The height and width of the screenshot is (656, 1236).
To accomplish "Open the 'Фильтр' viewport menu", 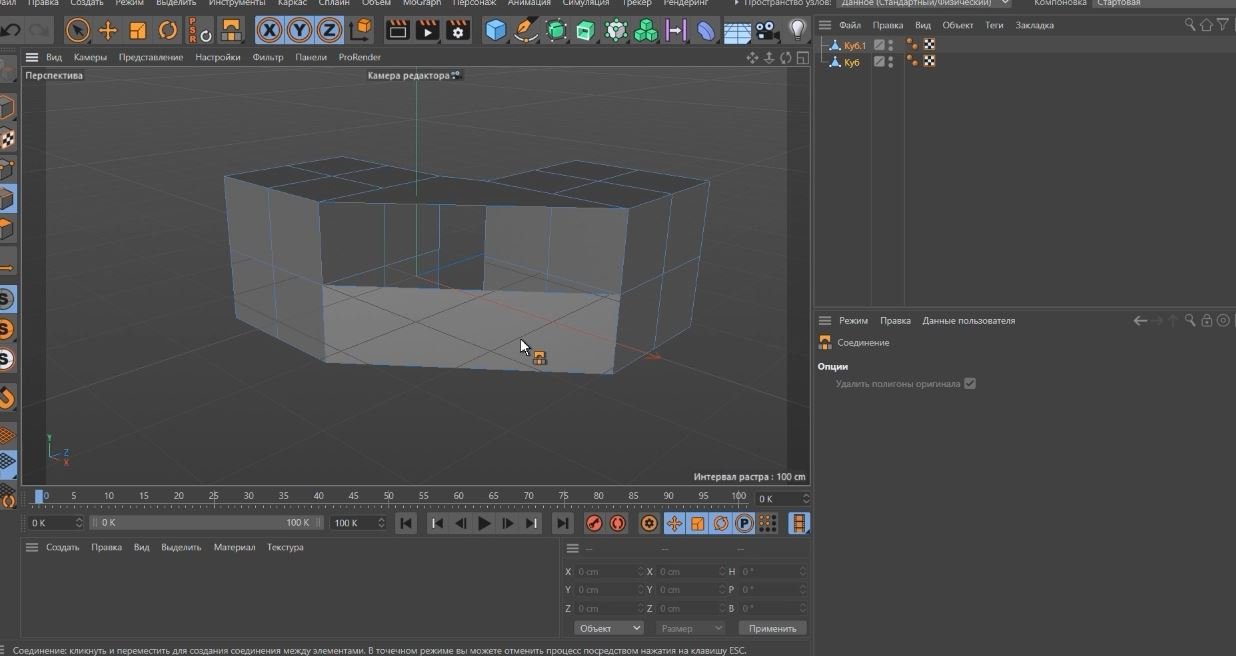I will pyautogui.click(x=268, y=57).
